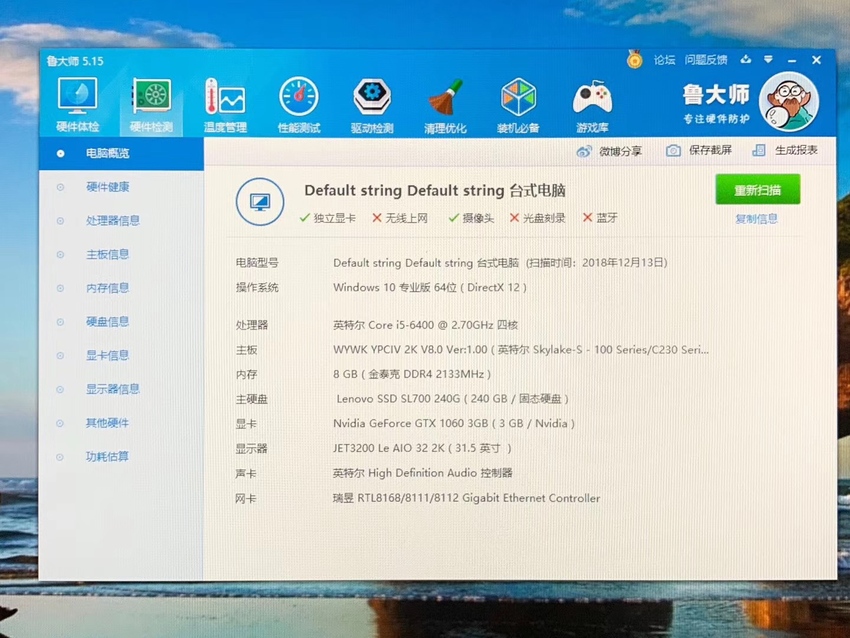Screen dimensions: 850x638
Task: Click the 鲁大师 mascot avatar
Action: pyautogui.click(x=789, y=102)
